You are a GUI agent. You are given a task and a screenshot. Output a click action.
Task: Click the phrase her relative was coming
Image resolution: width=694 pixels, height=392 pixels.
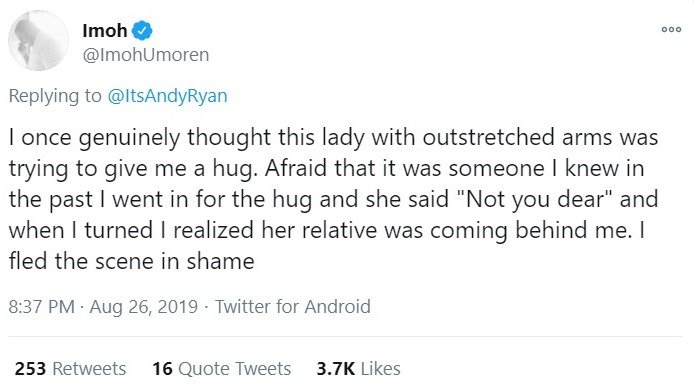384,230
